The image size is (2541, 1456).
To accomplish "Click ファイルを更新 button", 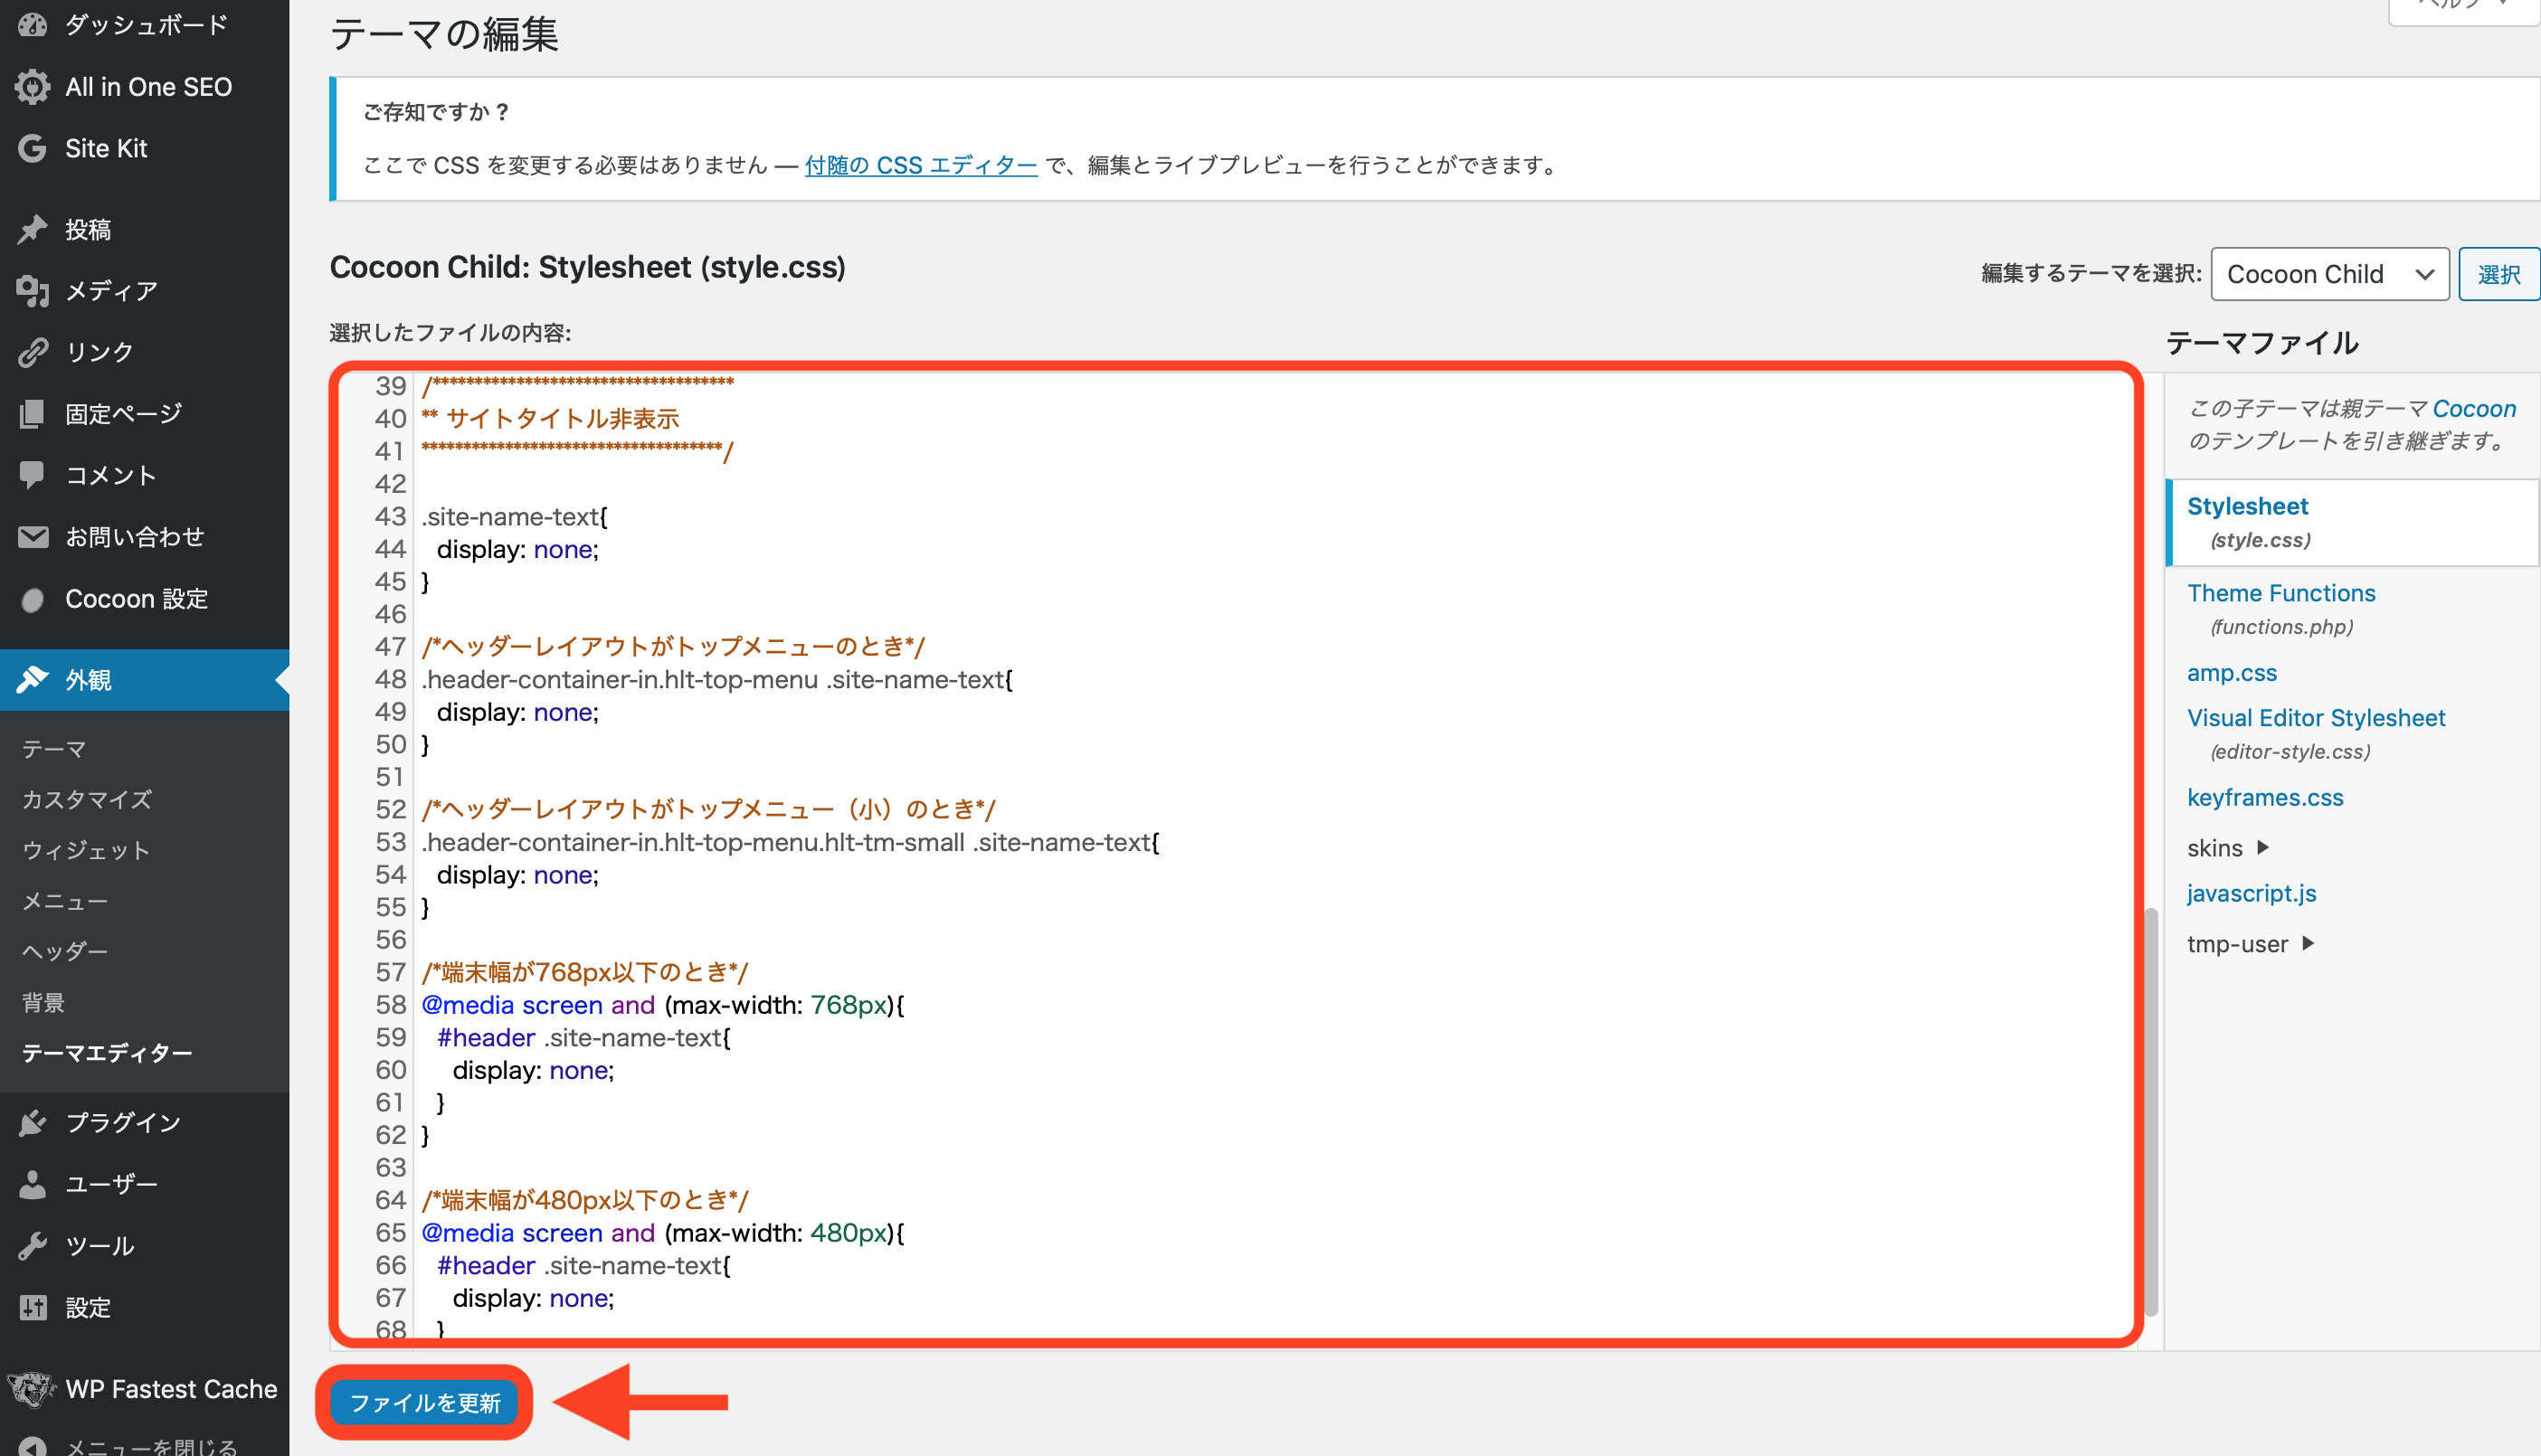I will coord(424,1402).
